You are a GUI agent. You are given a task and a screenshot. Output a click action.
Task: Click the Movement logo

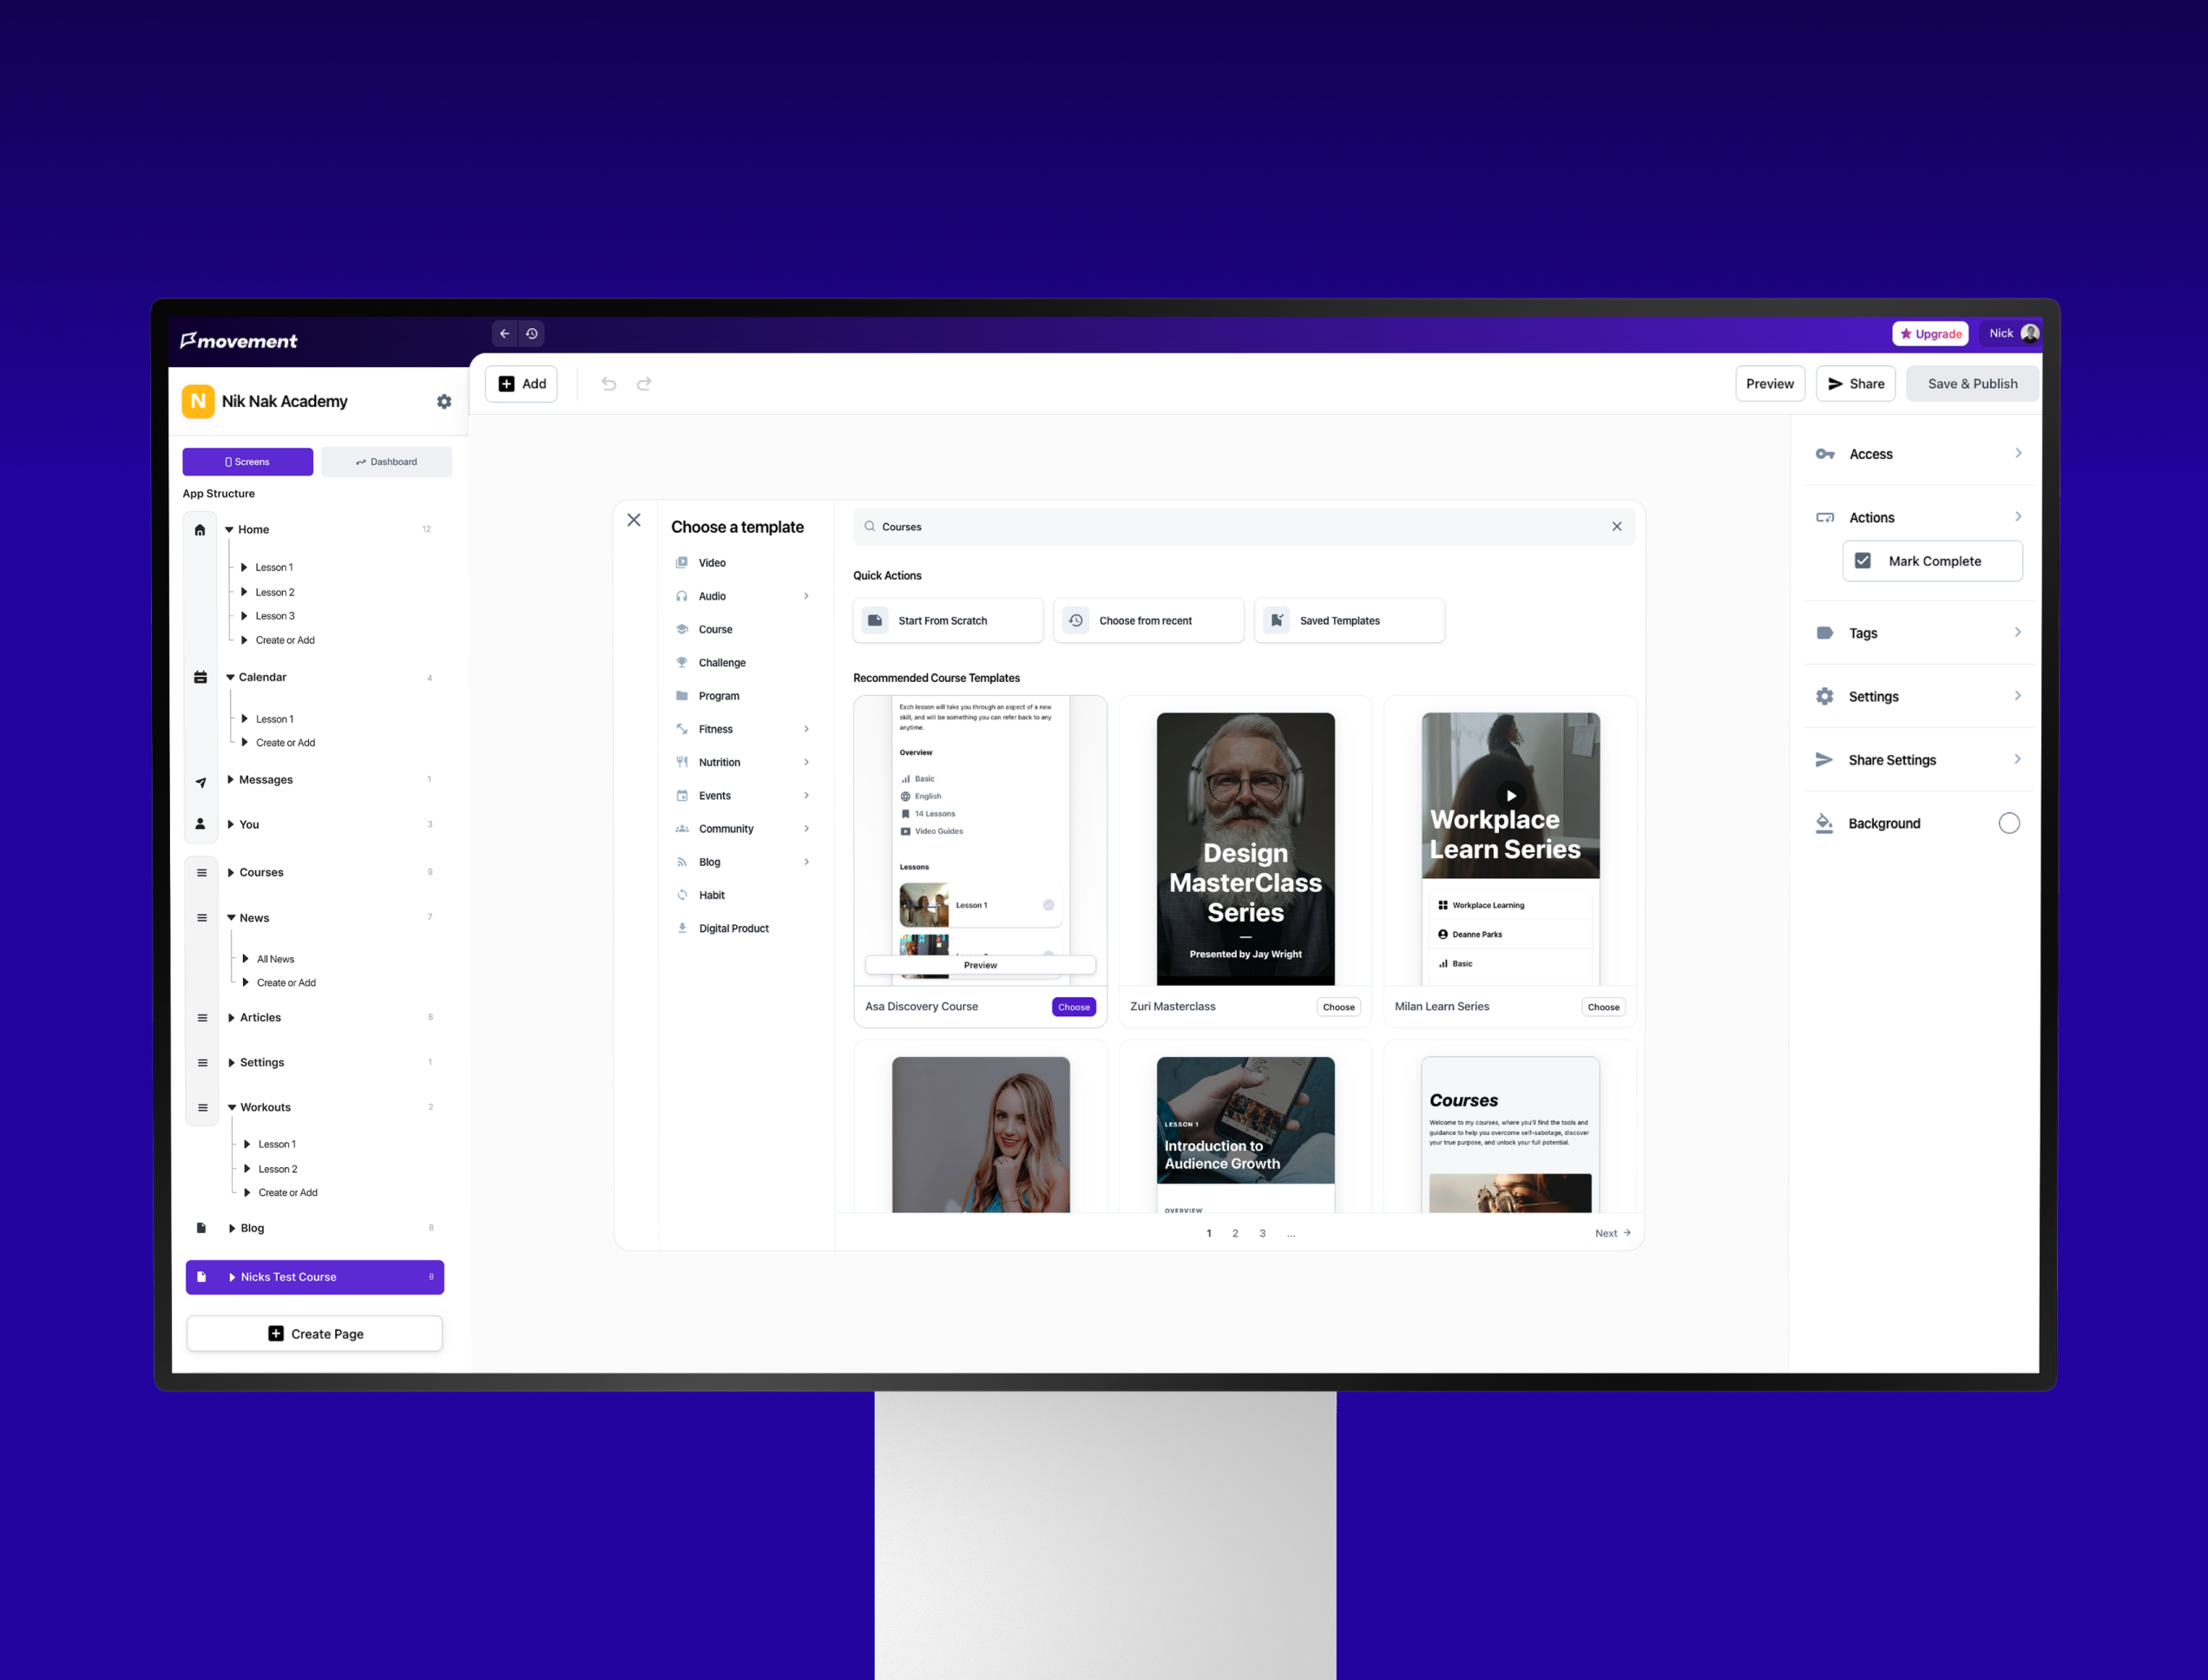pos(239,341)
